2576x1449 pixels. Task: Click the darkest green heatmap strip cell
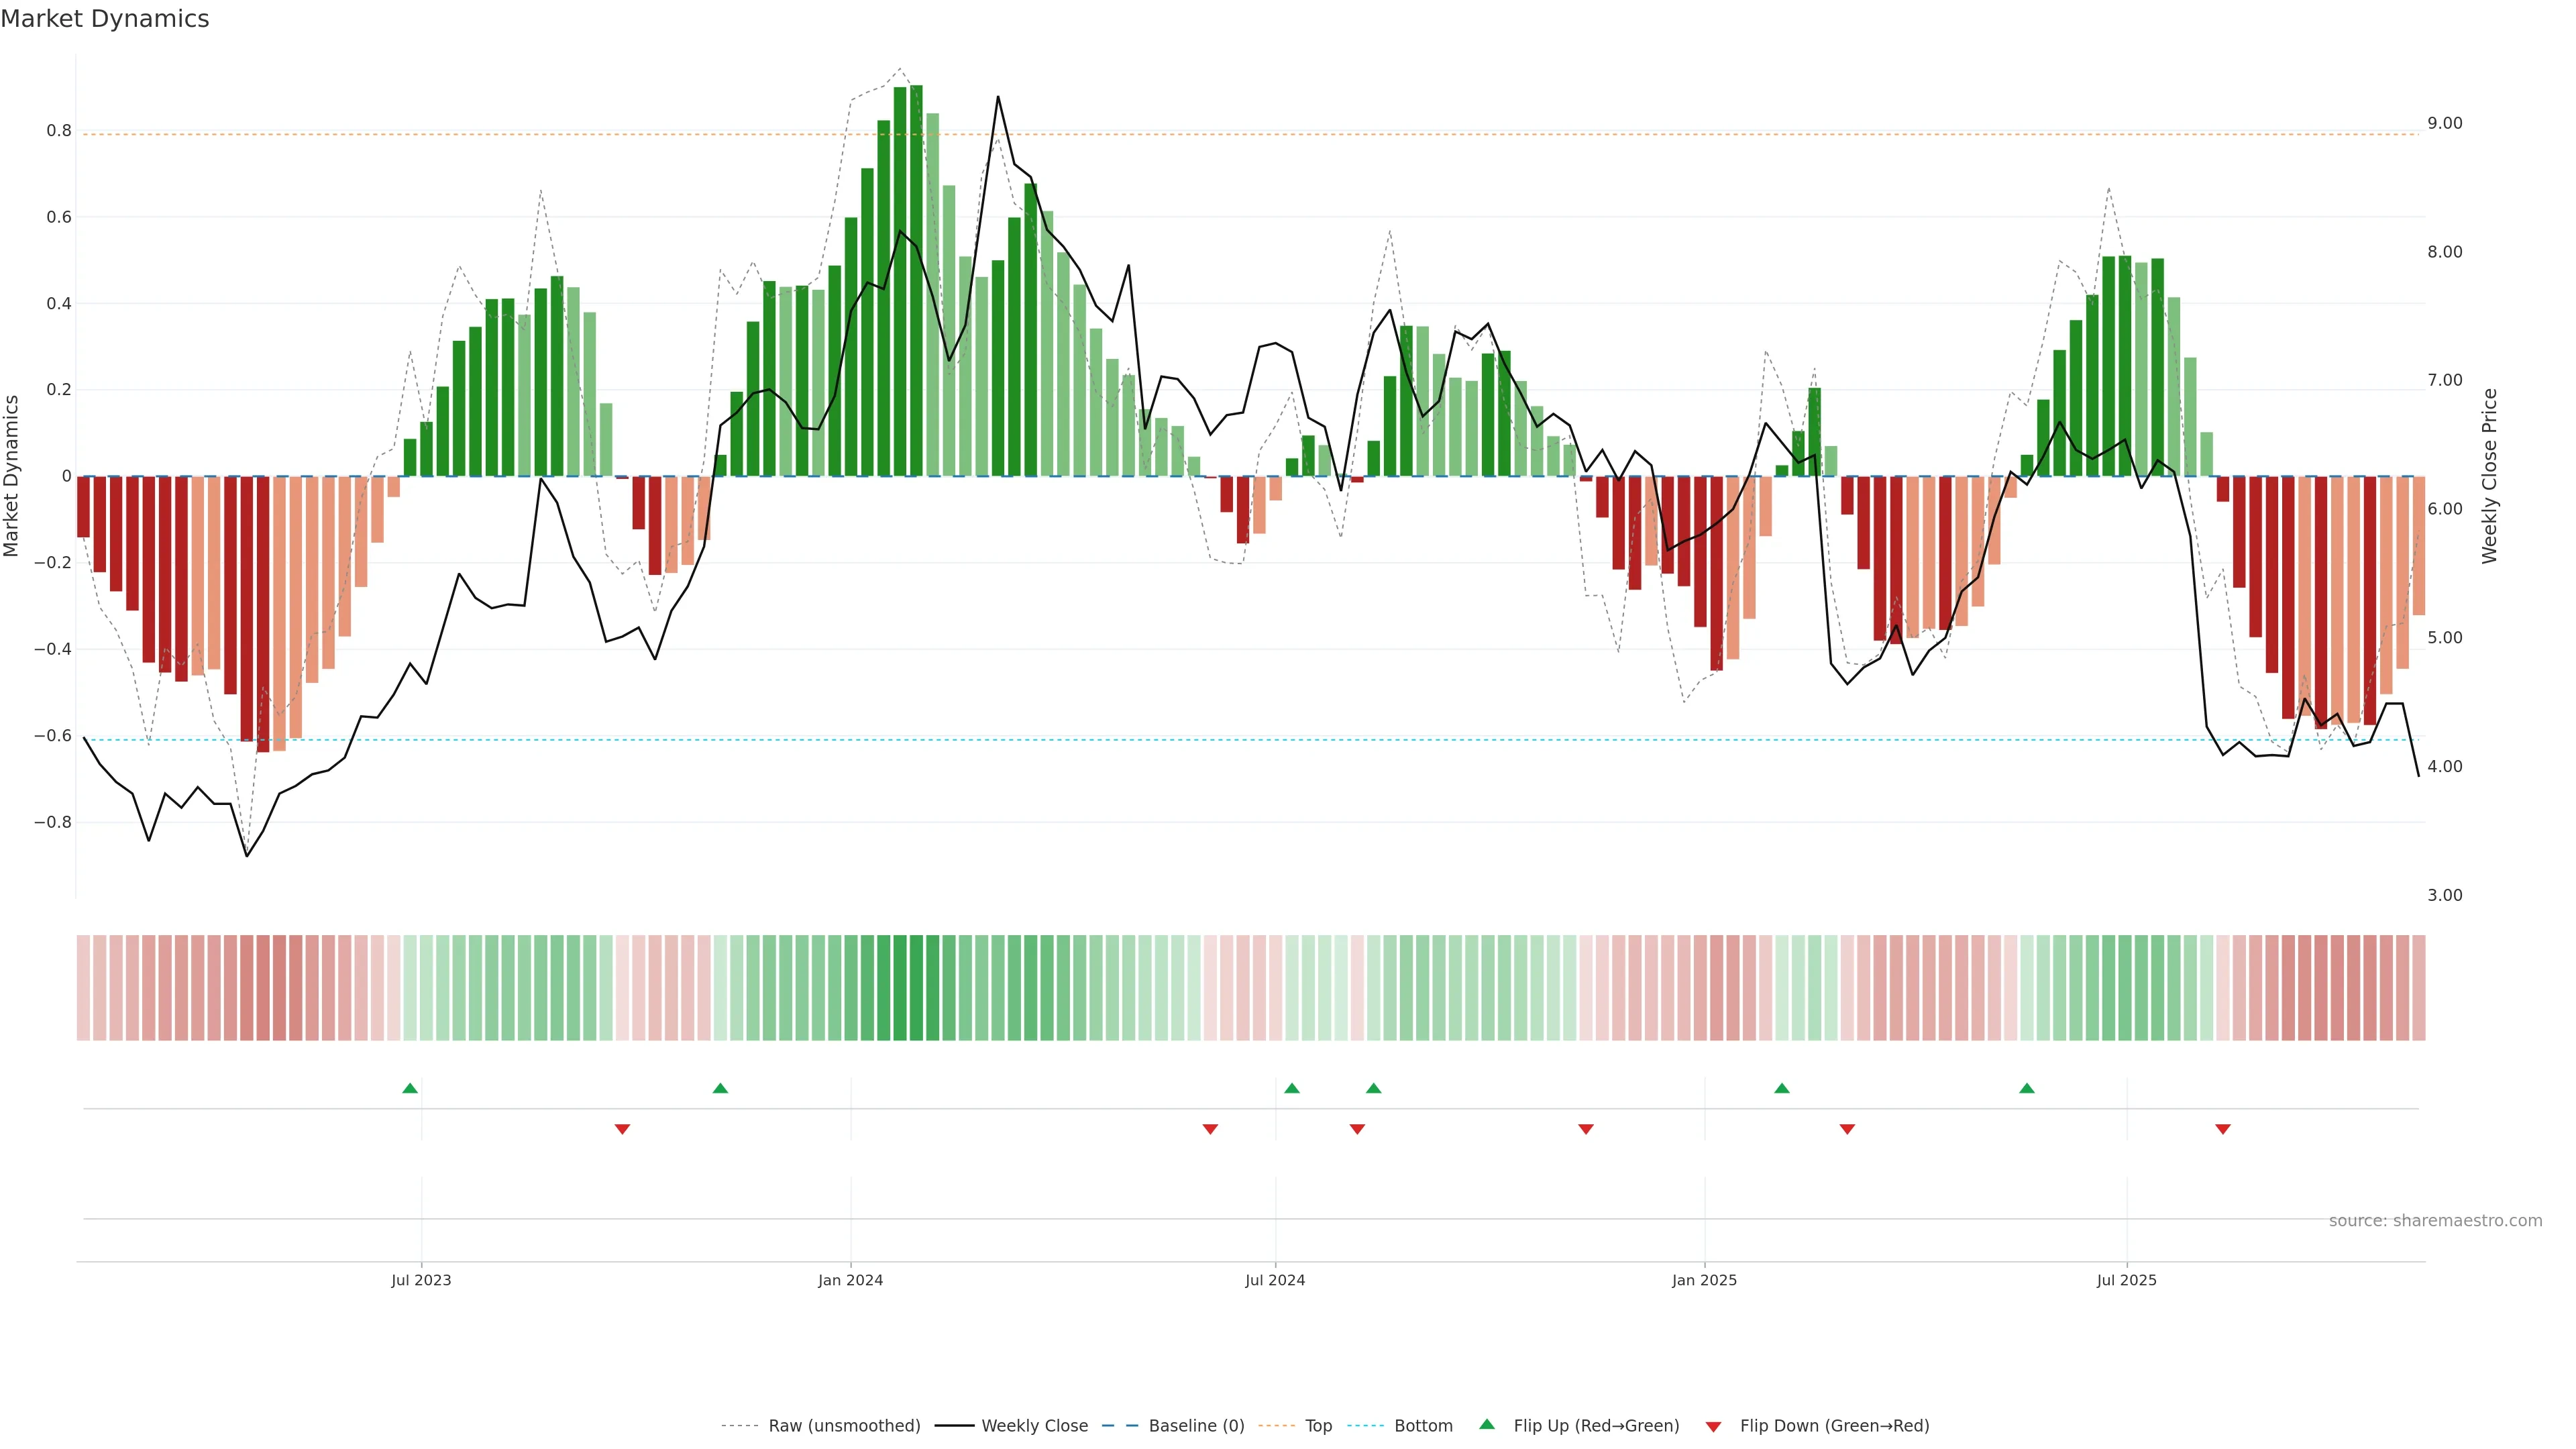[x=916, y=988]
